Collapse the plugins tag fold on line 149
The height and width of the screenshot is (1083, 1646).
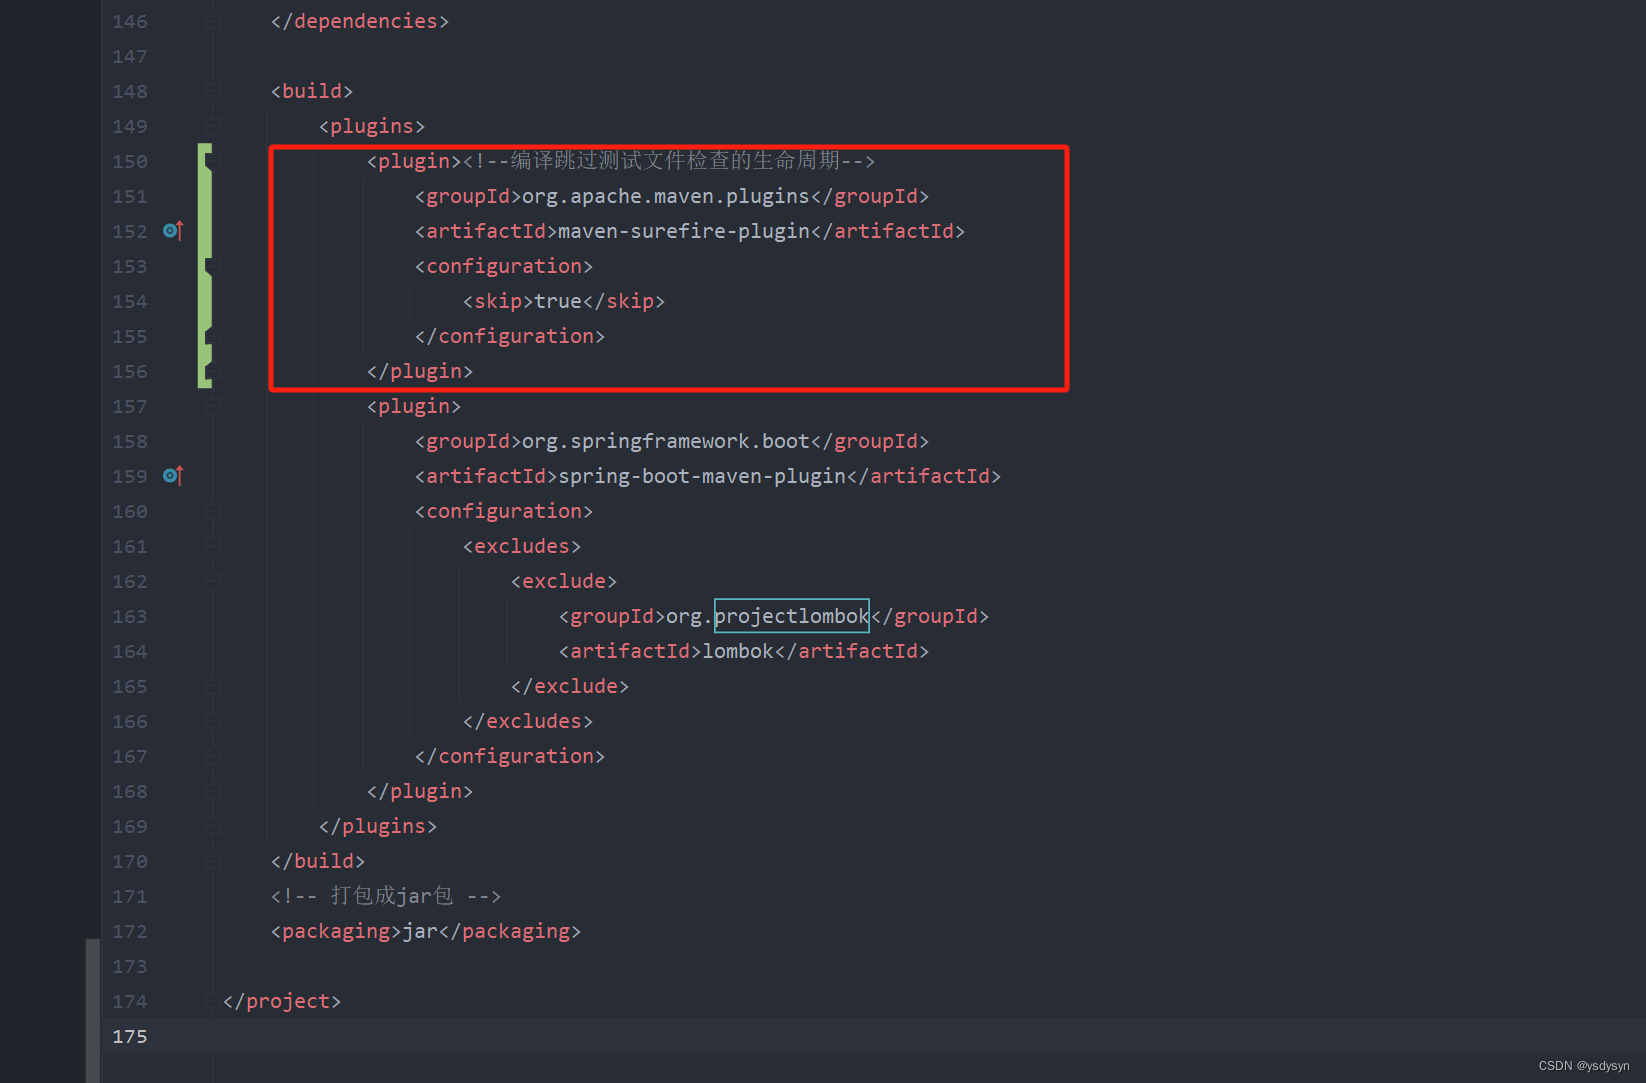[x=213, y=126]
